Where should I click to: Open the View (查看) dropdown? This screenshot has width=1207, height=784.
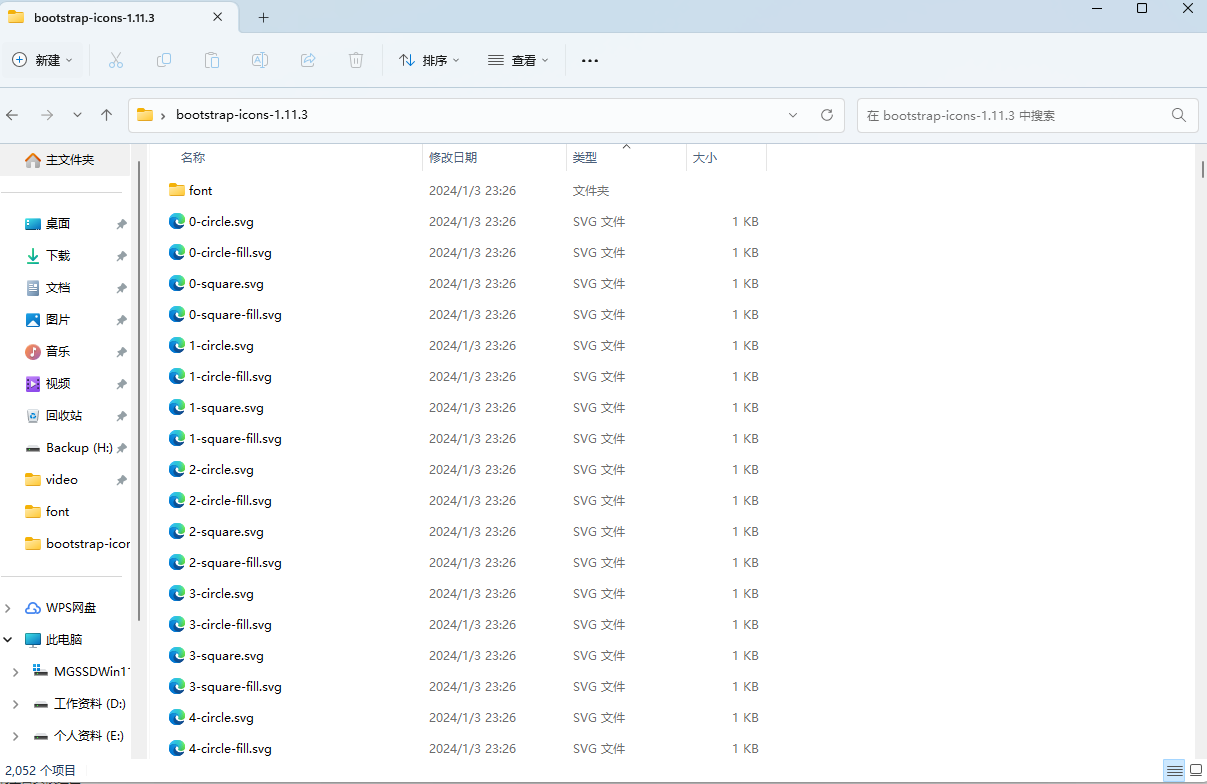pyautogui.click(x=518, y=60)
